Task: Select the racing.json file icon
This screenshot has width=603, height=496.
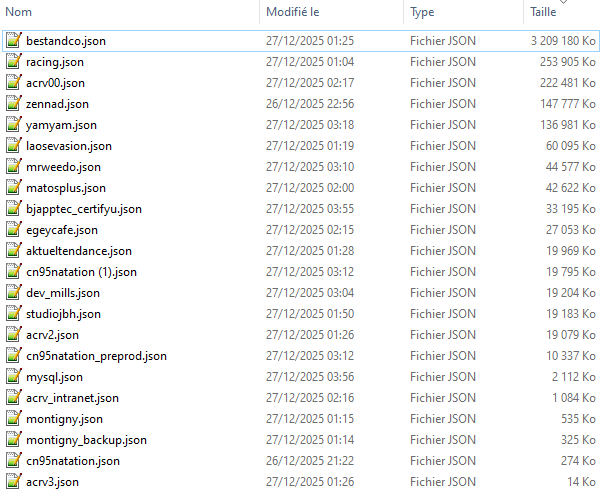Action: point(13,62)
